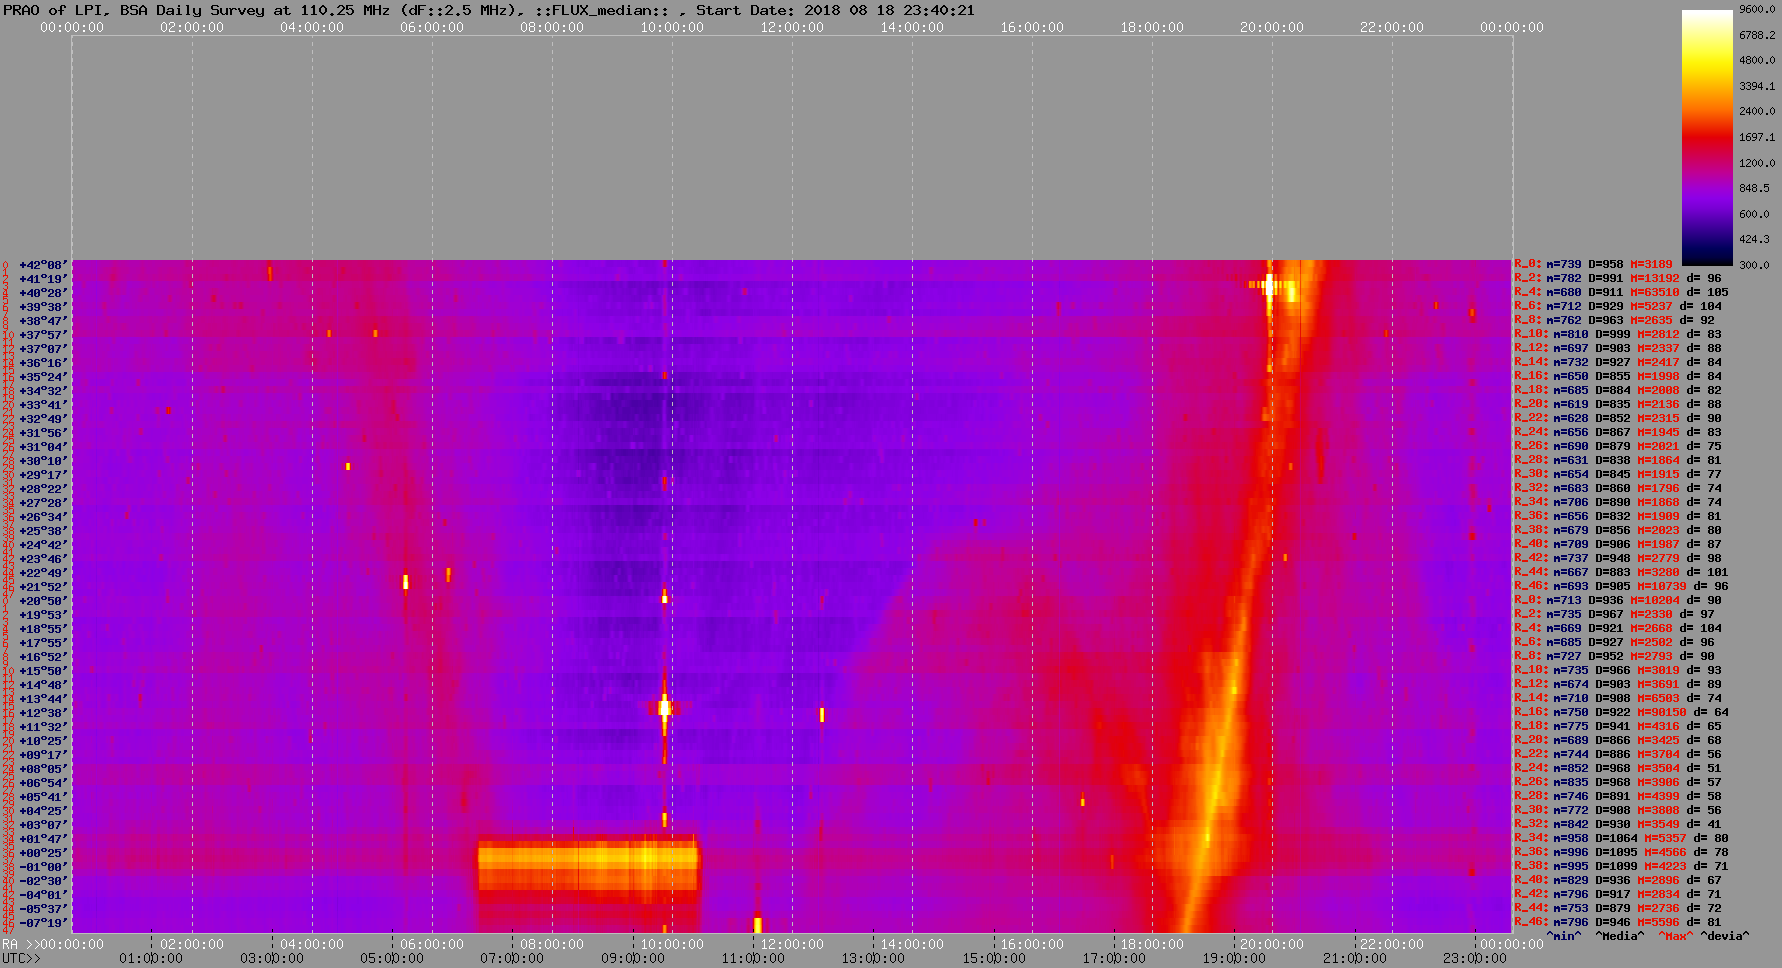Click the "^Media^" legend label
This screenshot has height=968, width=1782.
point(1620,936)
